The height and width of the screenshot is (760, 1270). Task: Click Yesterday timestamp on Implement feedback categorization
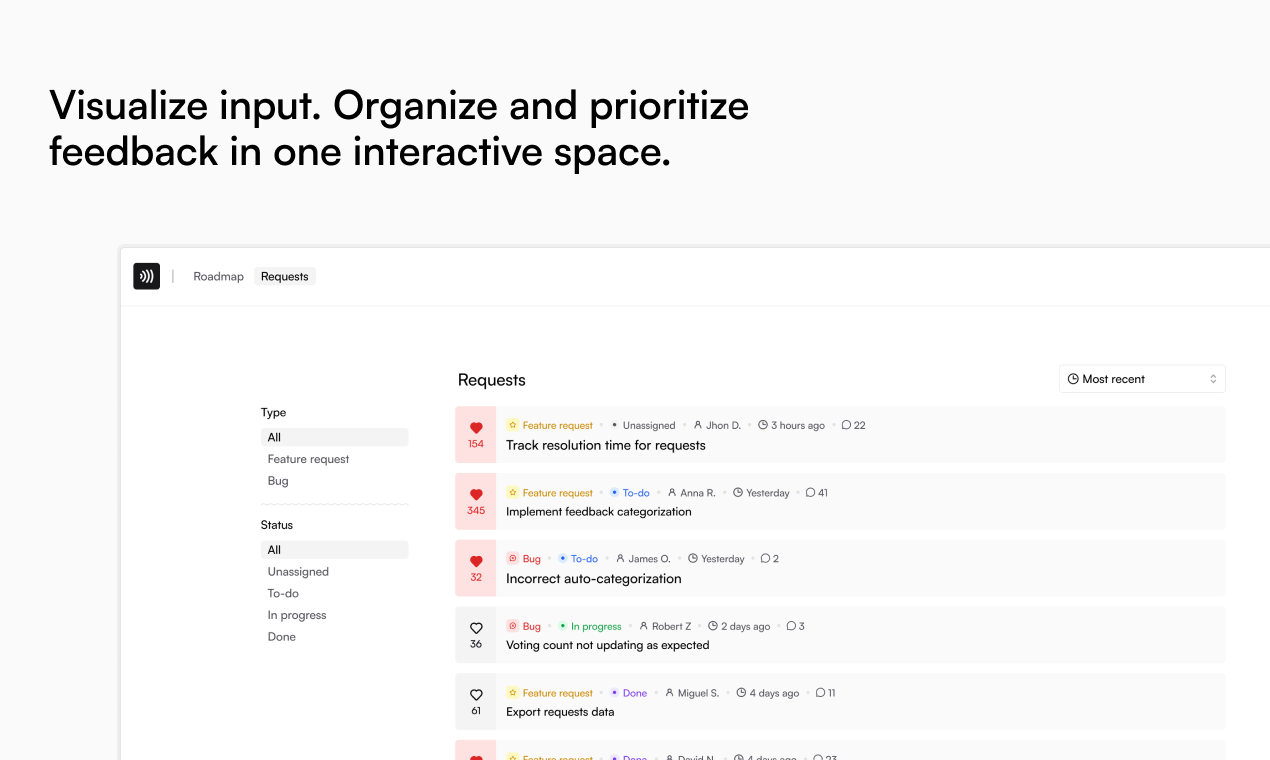pyautogui.click(x=761, y=493)
